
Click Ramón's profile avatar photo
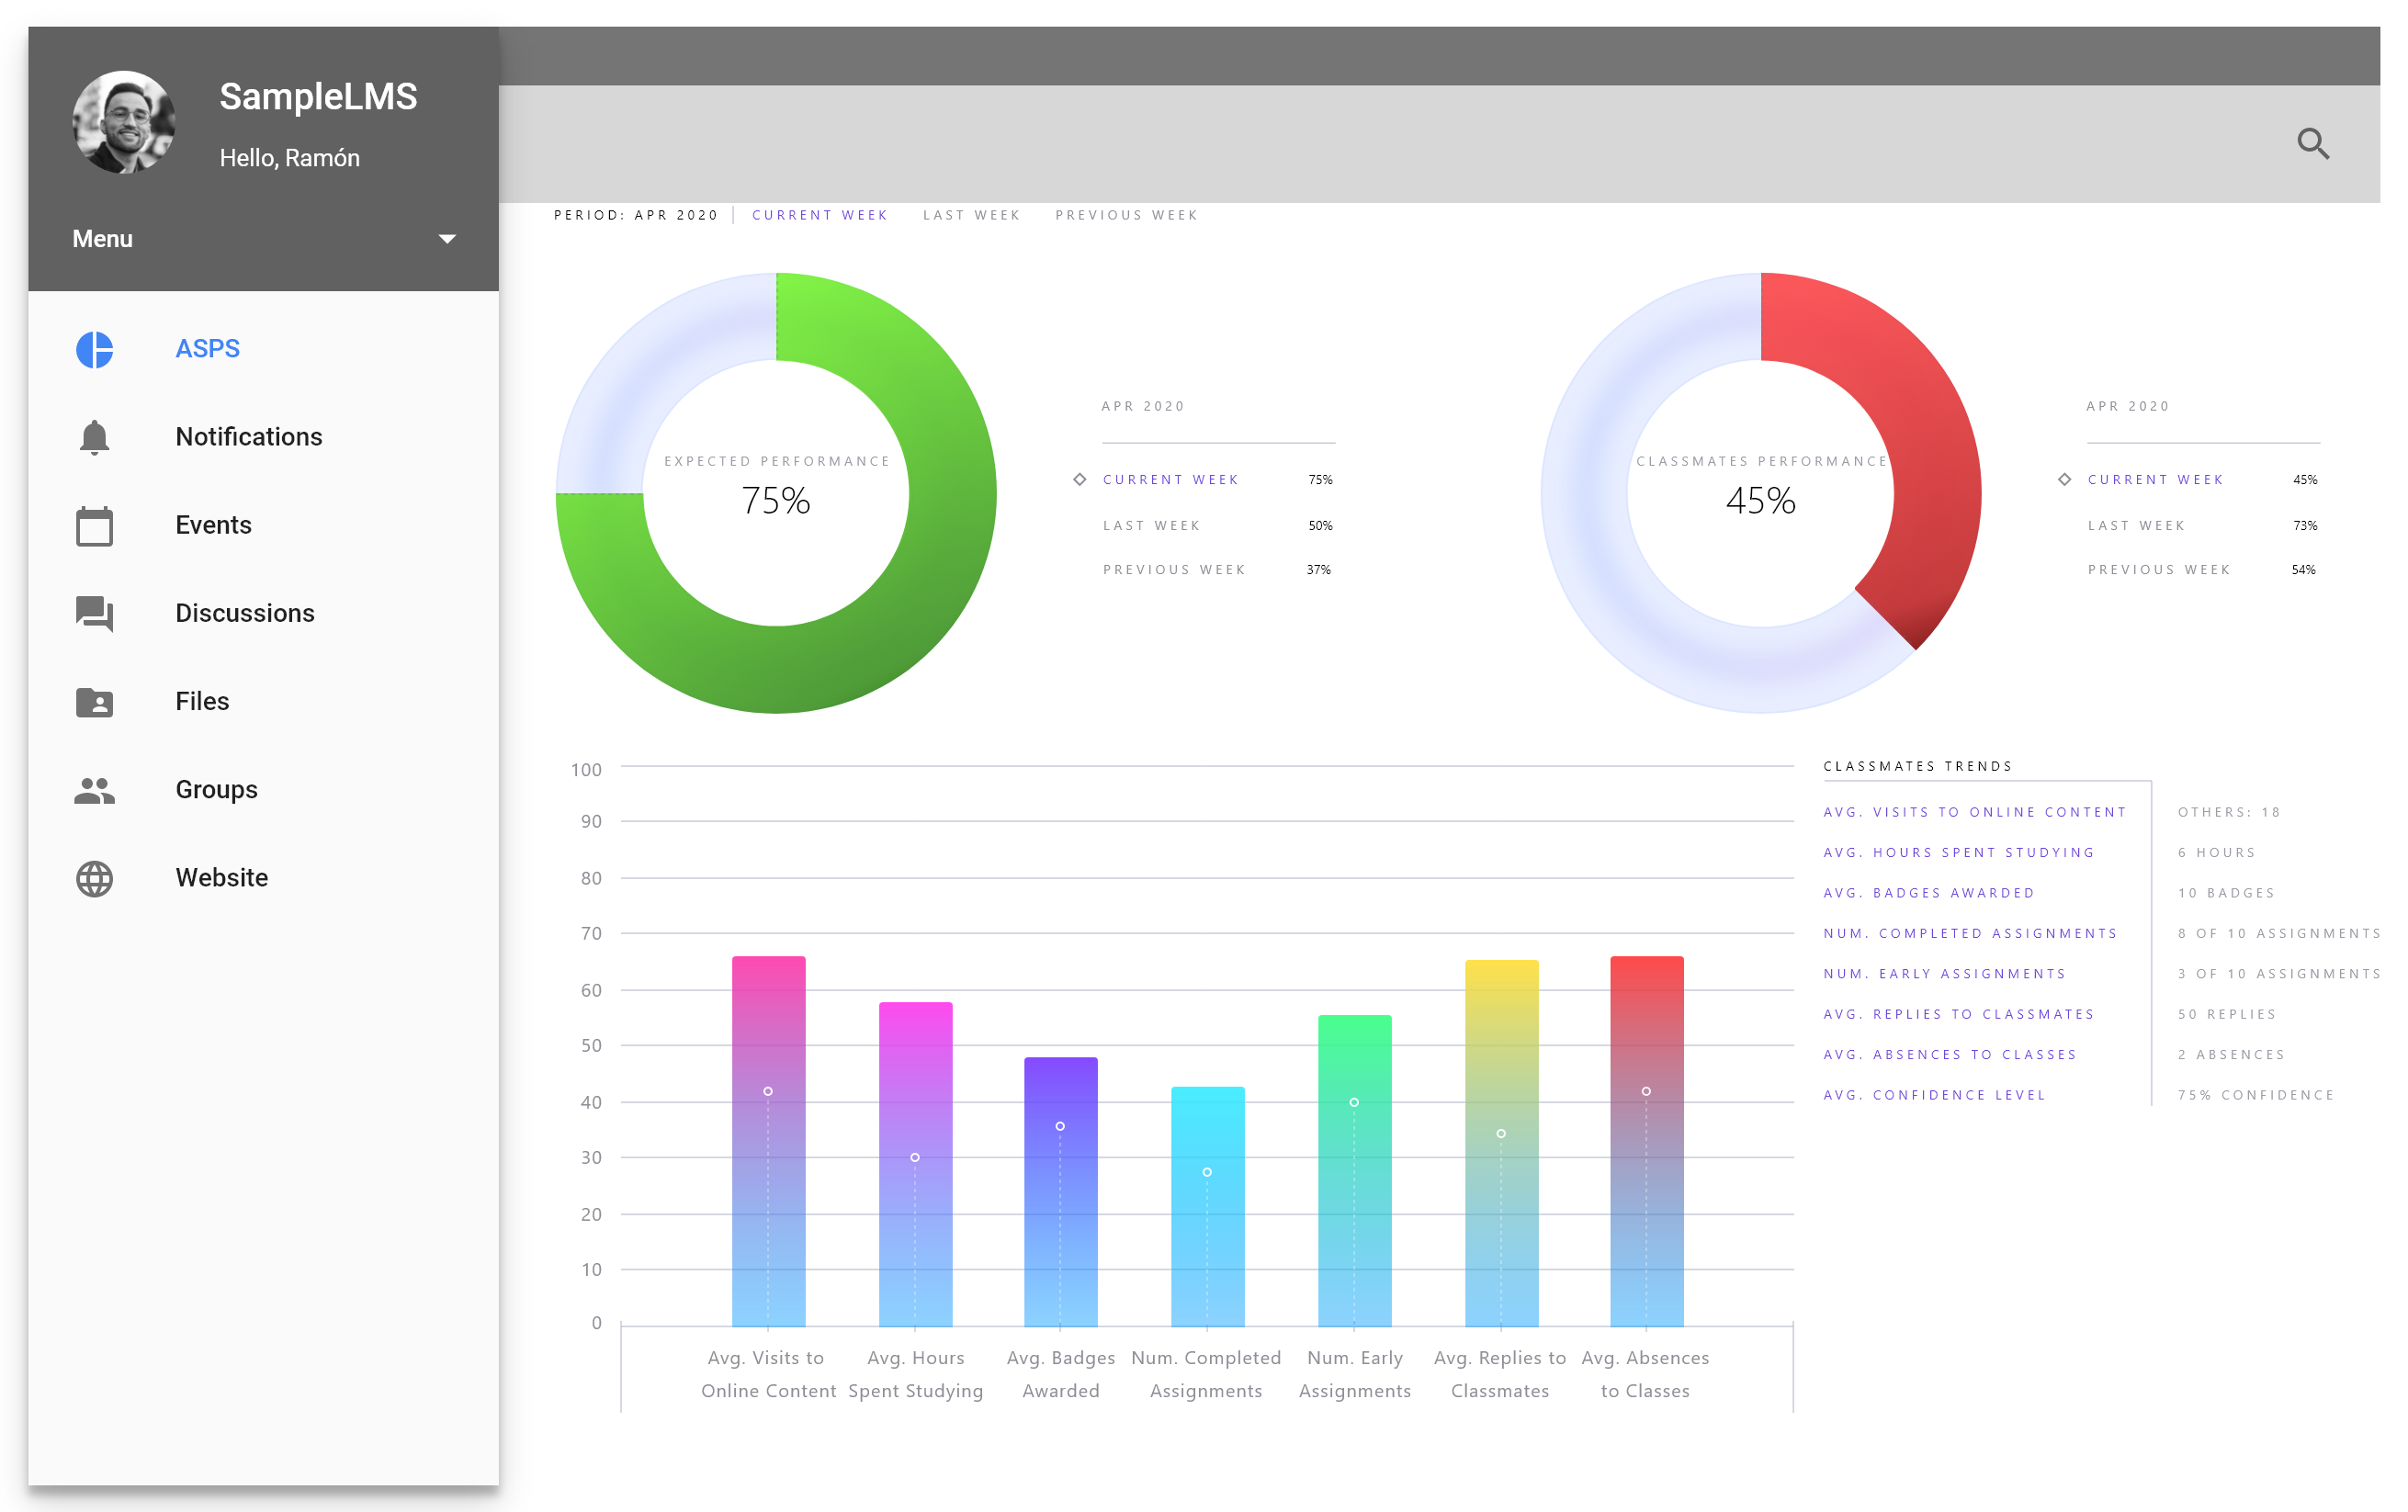click(124, 122)
